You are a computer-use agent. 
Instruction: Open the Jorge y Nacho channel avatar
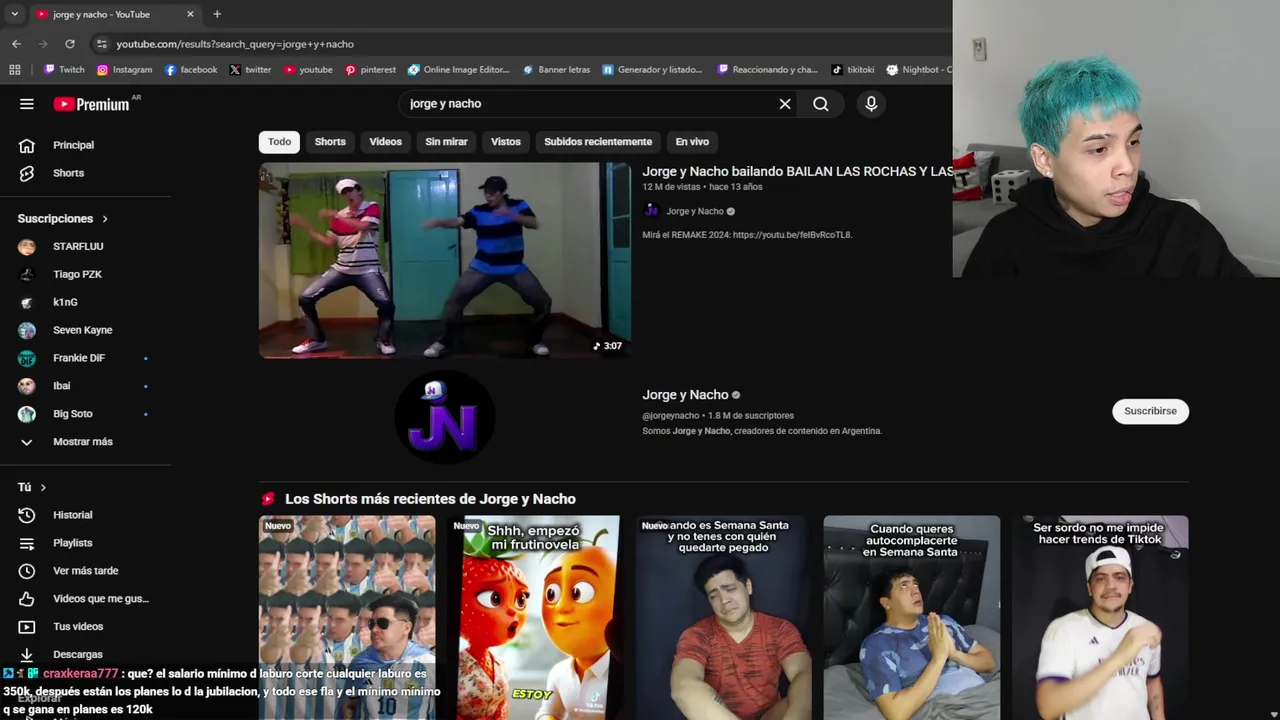[x=445, y=417]
